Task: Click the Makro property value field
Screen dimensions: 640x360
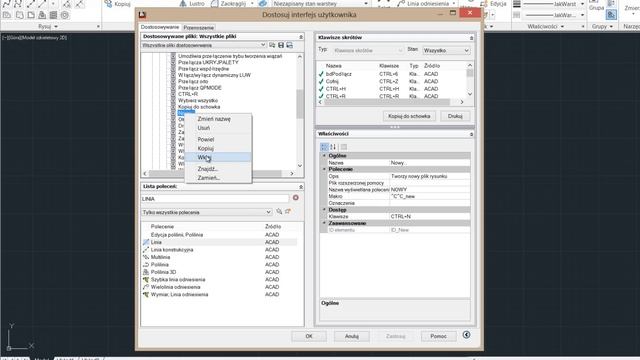Action: tap(430, 196)
